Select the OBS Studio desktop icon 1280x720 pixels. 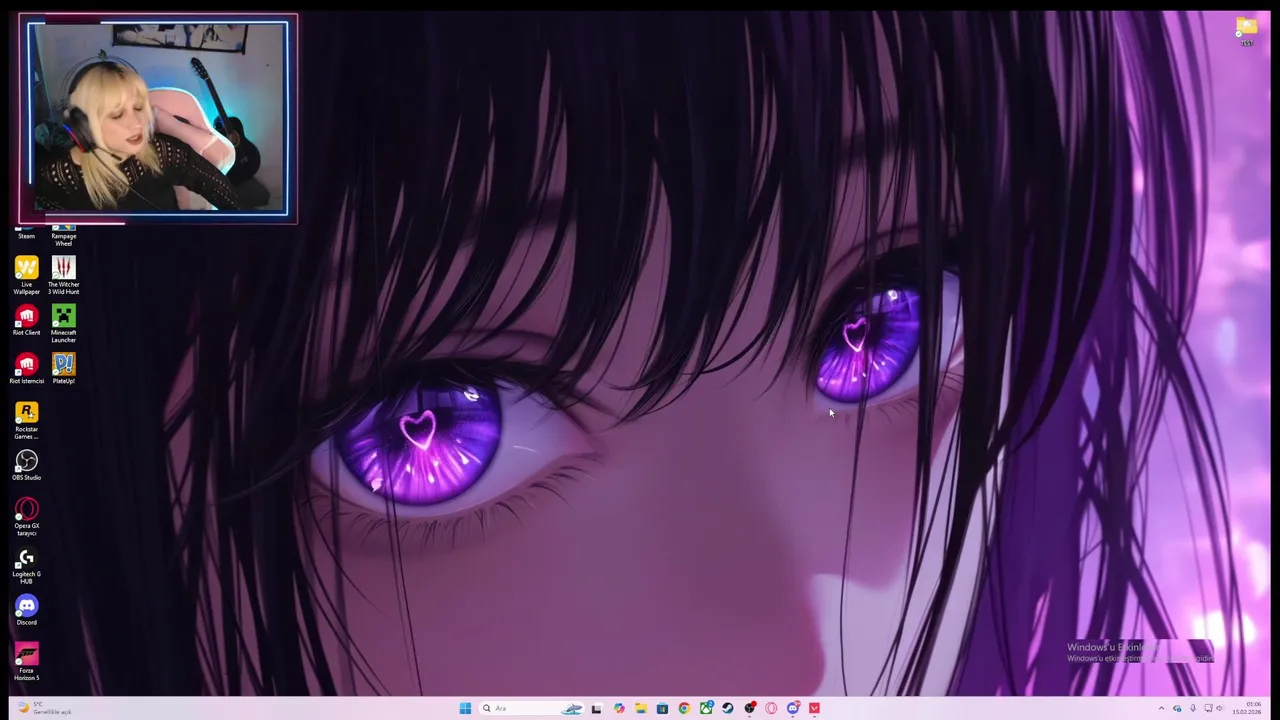pyautogui.click(x=26, y=466)
